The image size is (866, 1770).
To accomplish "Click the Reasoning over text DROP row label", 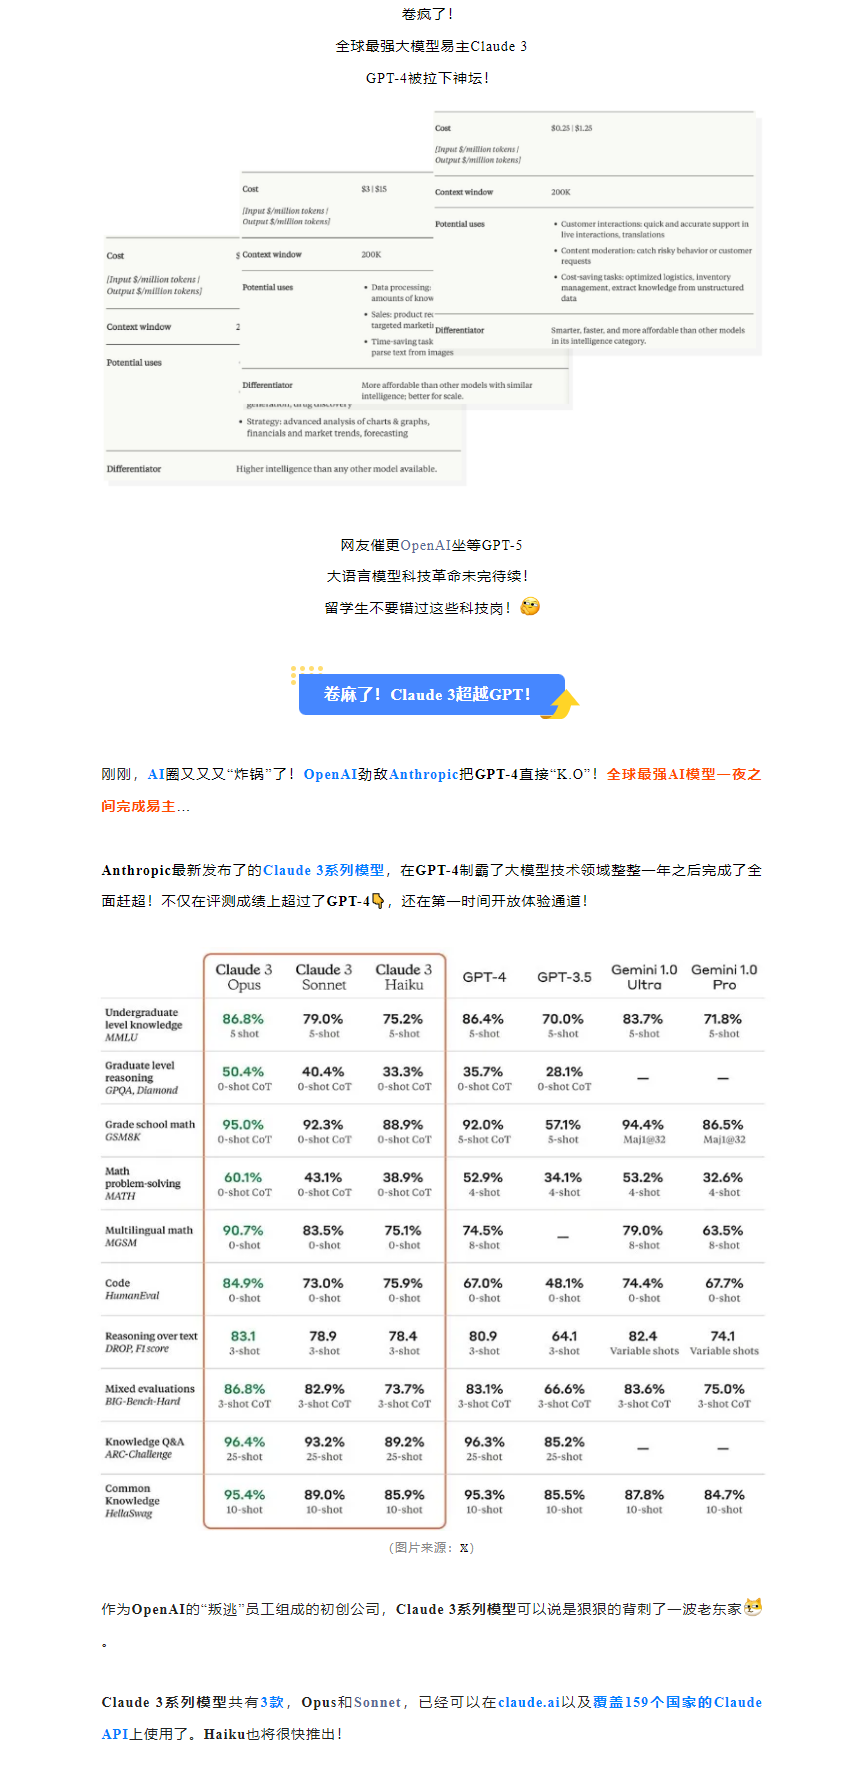I will click(151, 1342).
